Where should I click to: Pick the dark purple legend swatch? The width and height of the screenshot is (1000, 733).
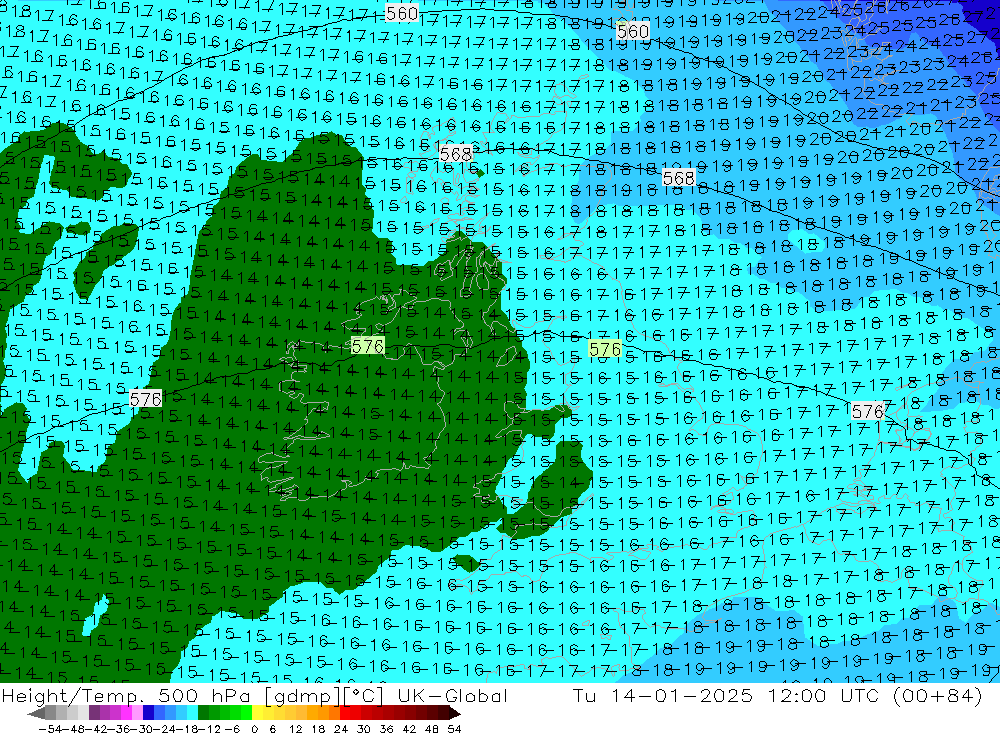coord(94,713)
